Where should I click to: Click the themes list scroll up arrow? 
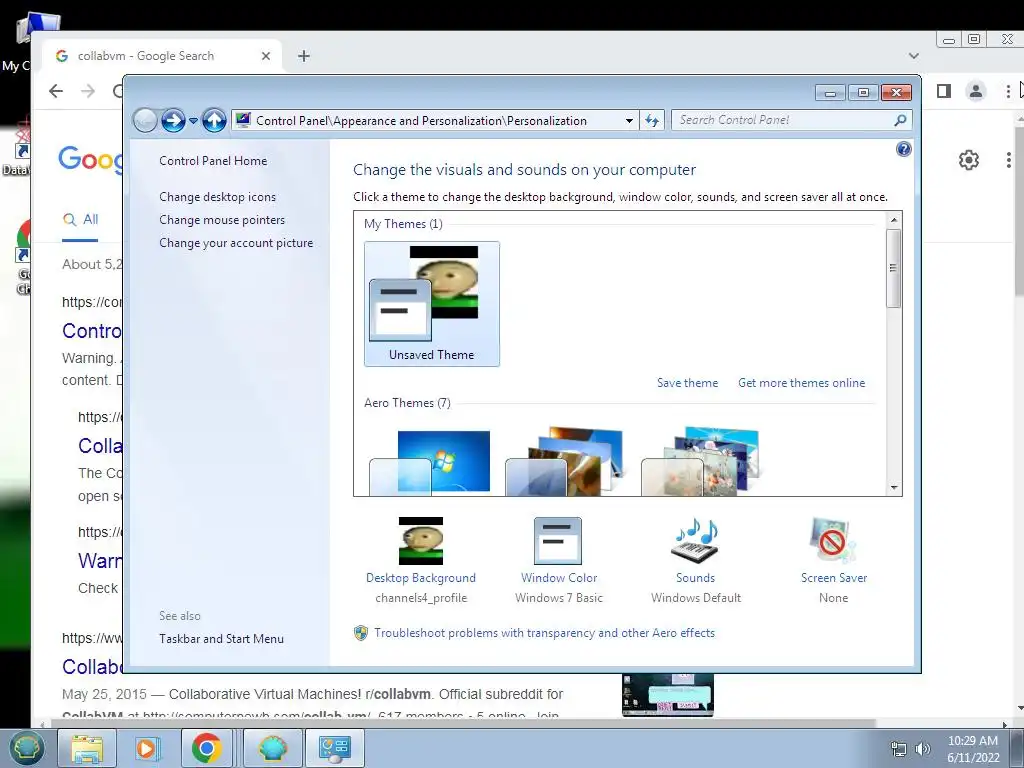tap(894, 220)
